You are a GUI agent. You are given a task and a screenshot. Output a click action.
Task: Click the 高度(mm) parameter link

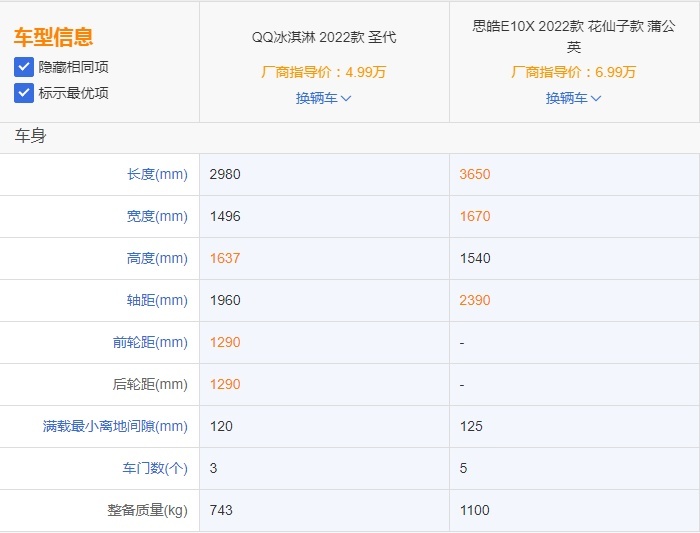[157, 258]
